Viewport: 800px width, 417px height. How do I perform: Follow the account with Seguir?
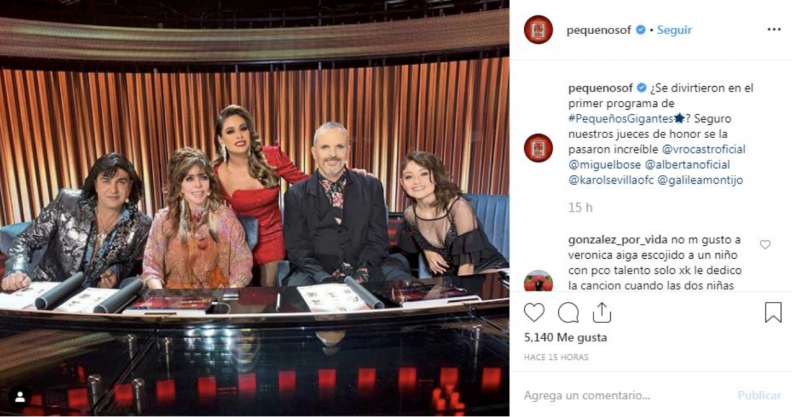[x=674, y=30]
